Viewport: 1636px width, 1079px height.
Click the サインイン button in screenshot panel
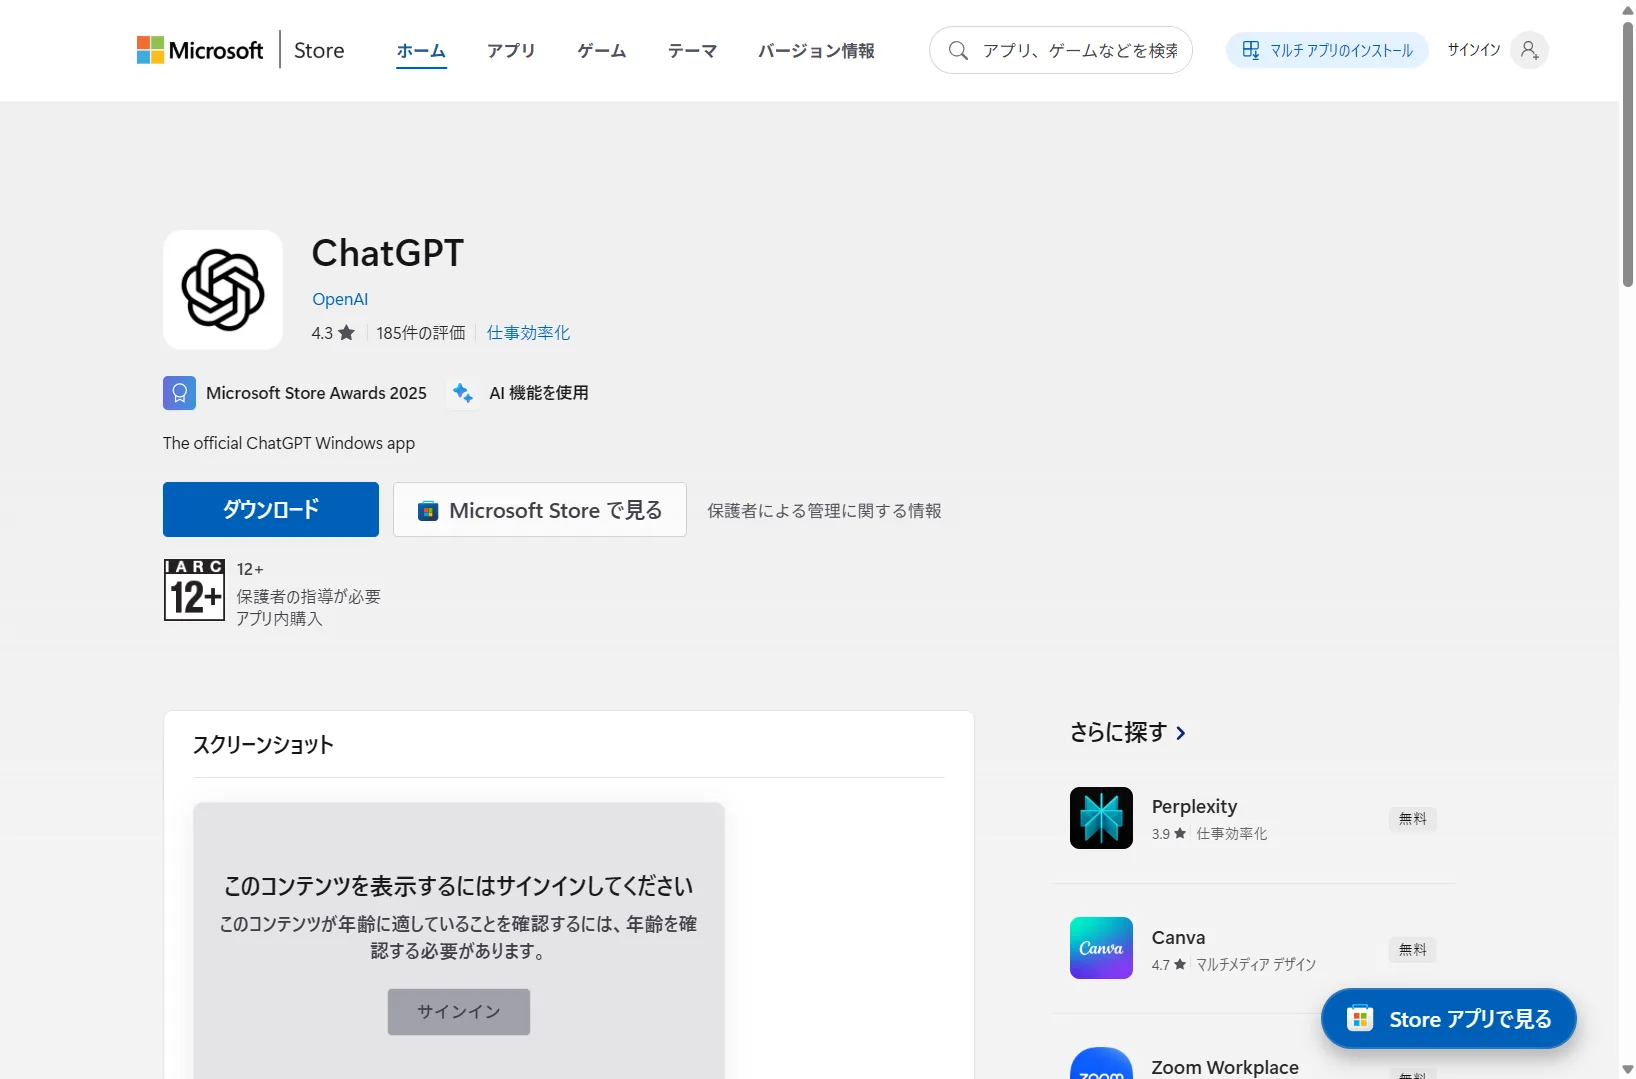pyautogui.click(x=459, y=1012)
